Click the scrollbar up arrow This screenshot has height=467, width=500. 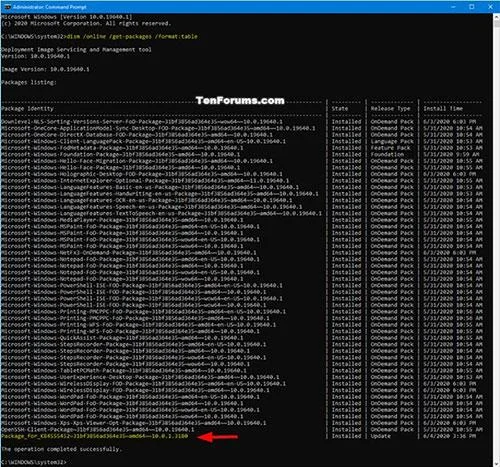496,17
